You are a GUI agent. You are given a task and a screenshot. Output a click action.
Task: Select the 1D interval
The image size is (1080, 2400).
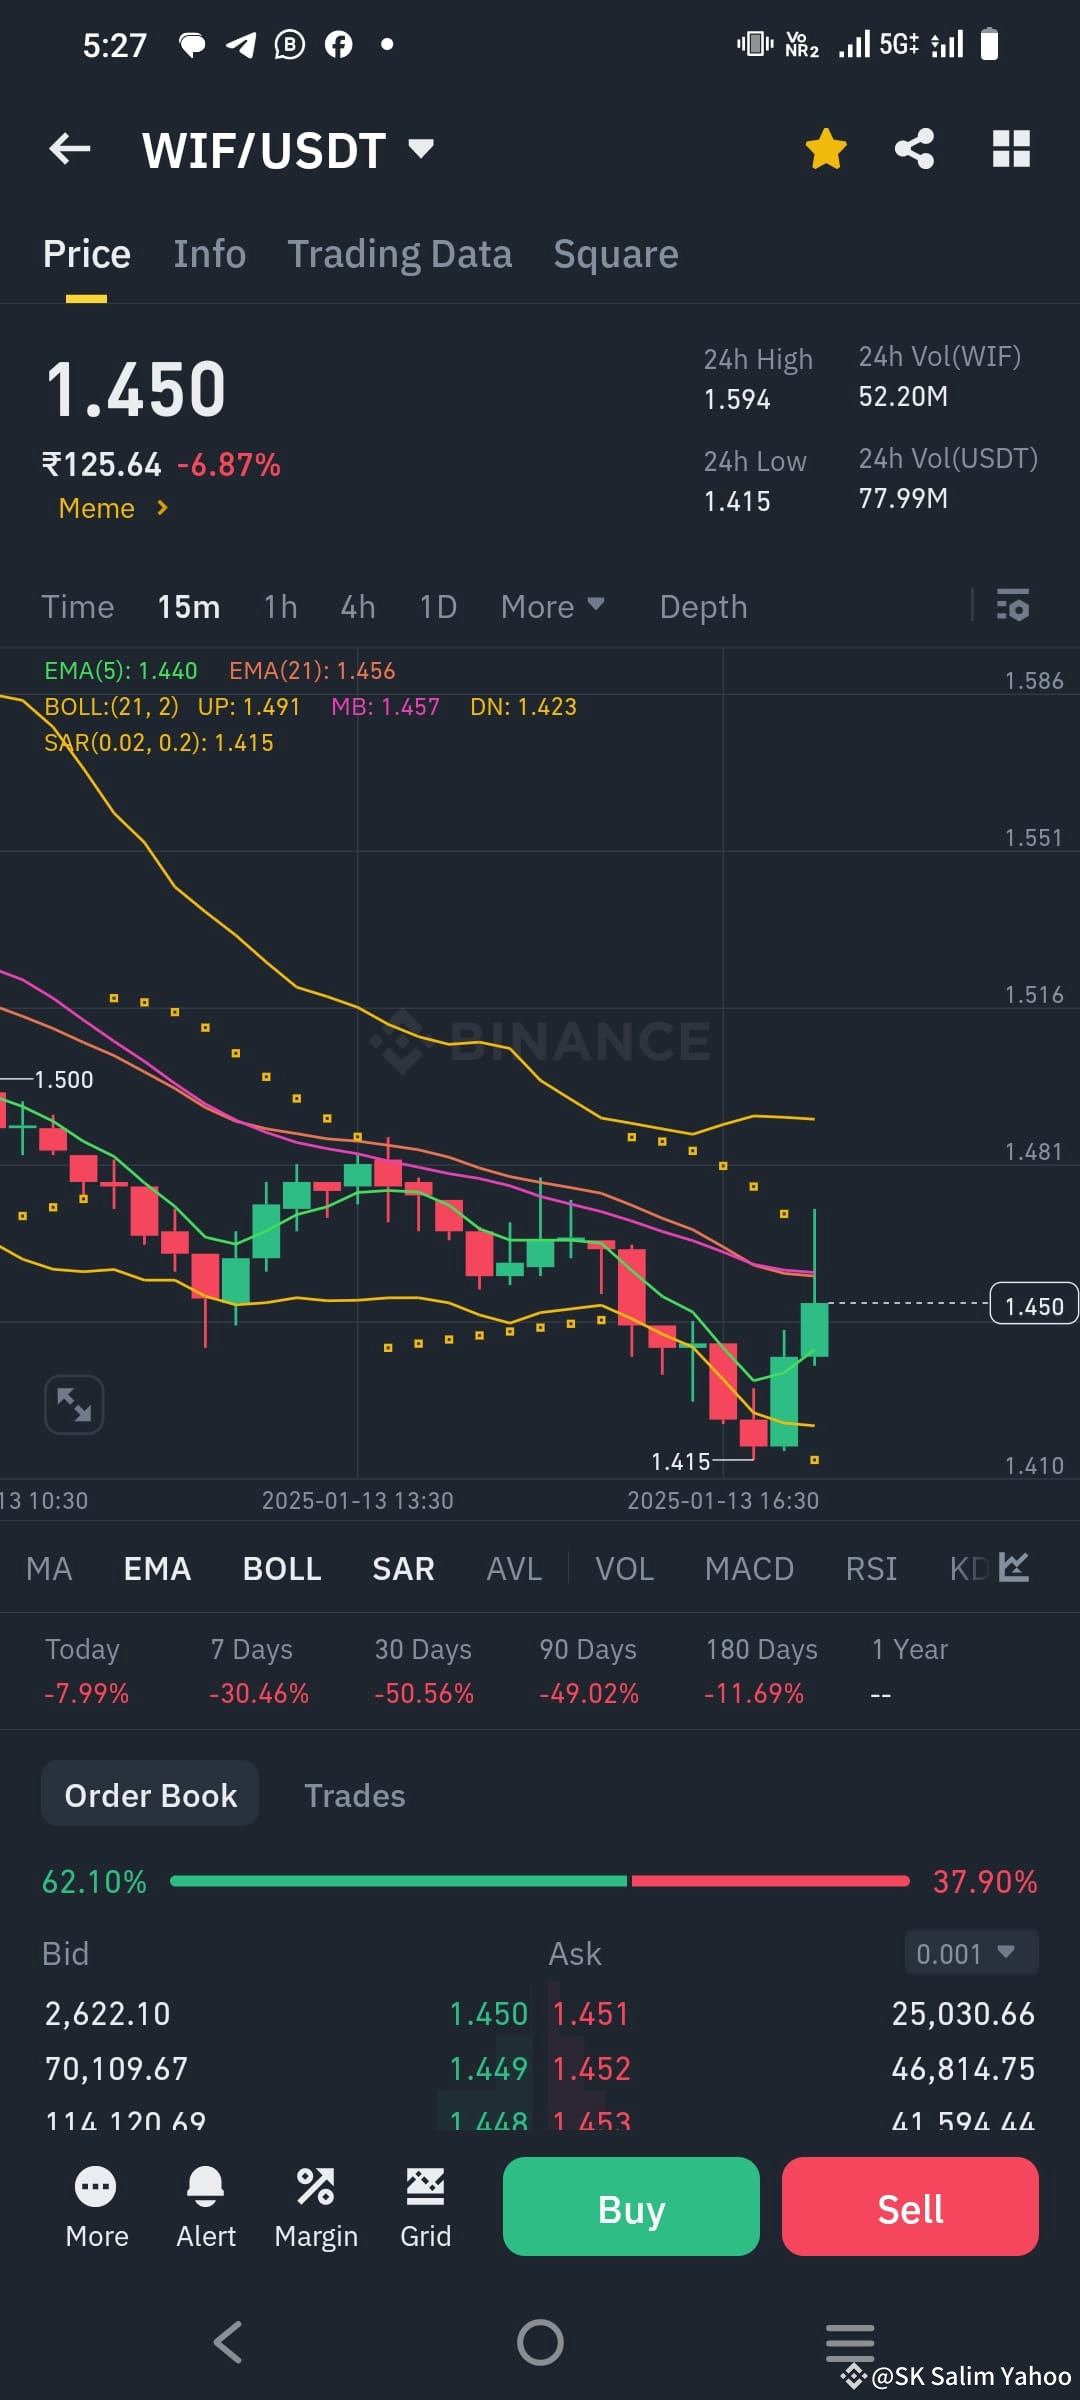tap(438, 607)
